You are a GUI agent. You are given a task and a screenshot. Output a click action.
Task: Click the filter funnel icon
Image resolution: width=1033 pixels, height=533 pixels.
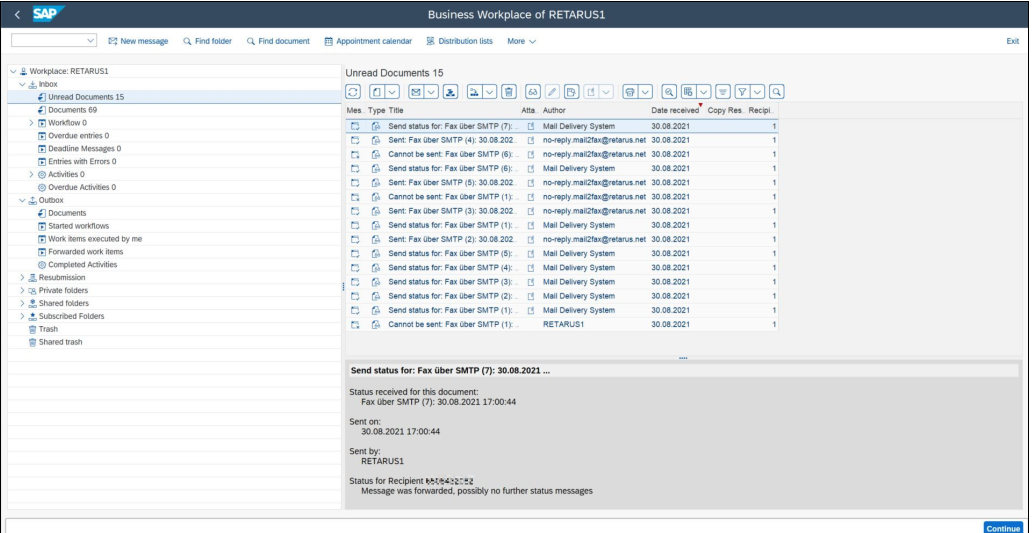coord(745,93)
